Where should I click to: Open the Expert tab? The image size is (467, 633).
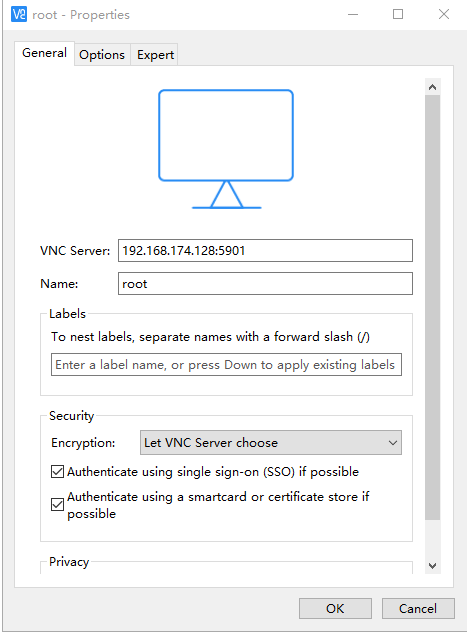(x=155, y=54)
